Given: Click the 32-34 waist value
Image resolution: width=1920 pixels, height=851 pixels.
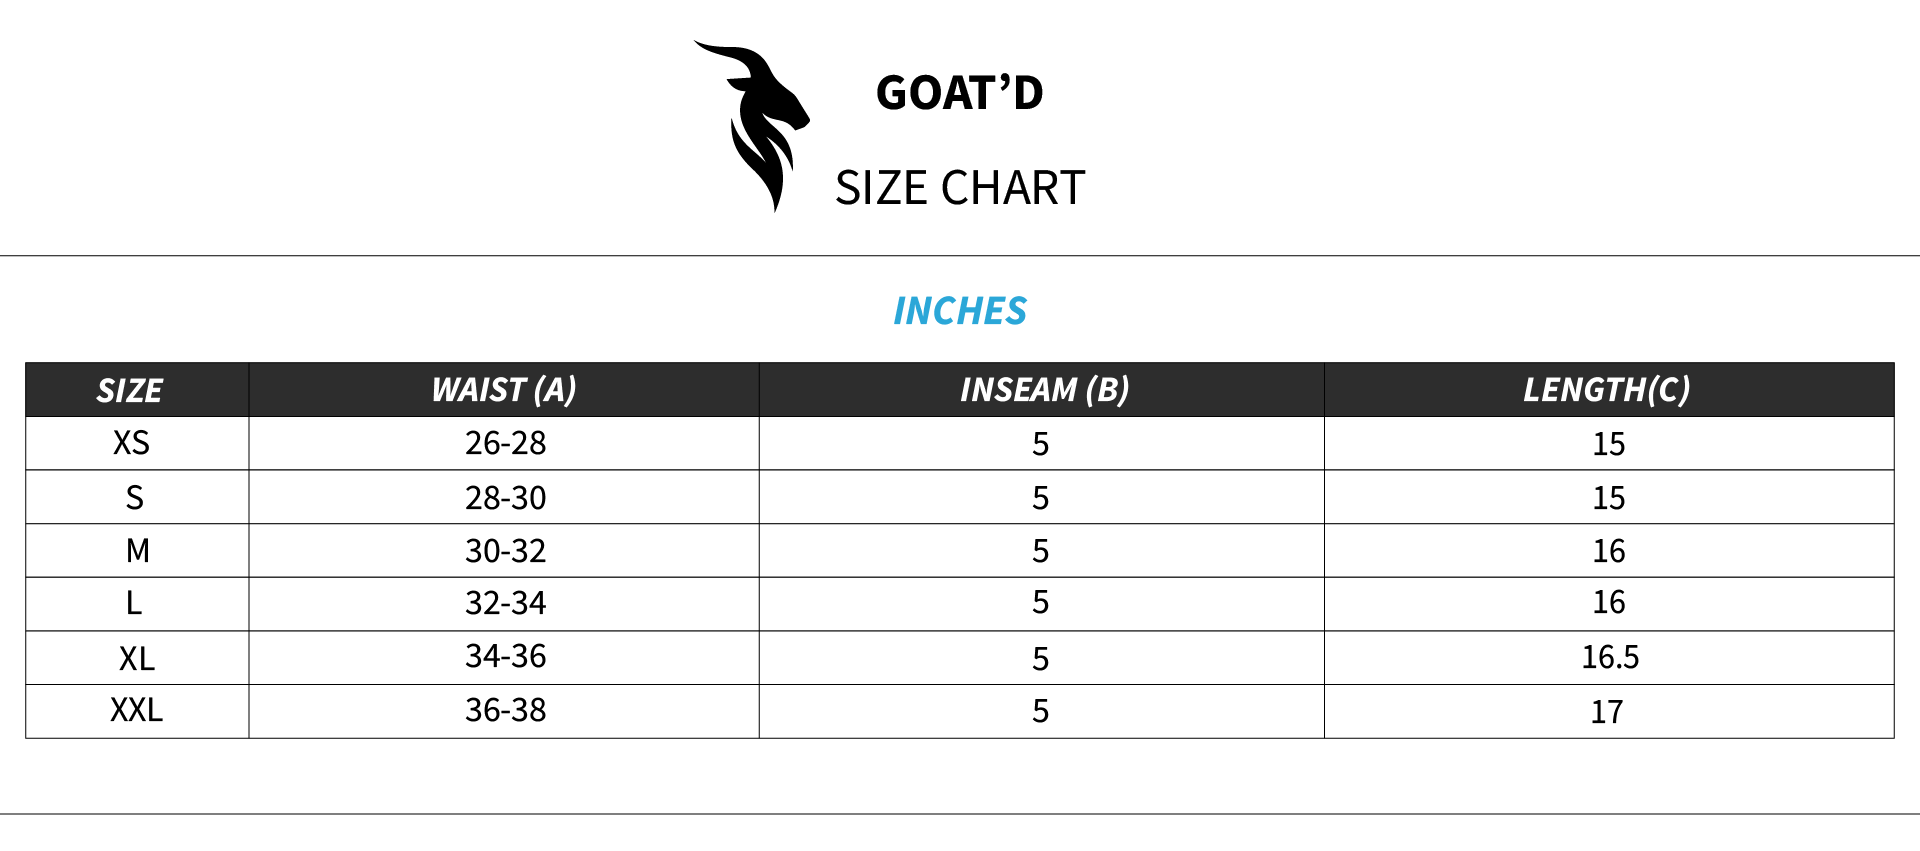Looking at the screenshot, I should 505,603.
